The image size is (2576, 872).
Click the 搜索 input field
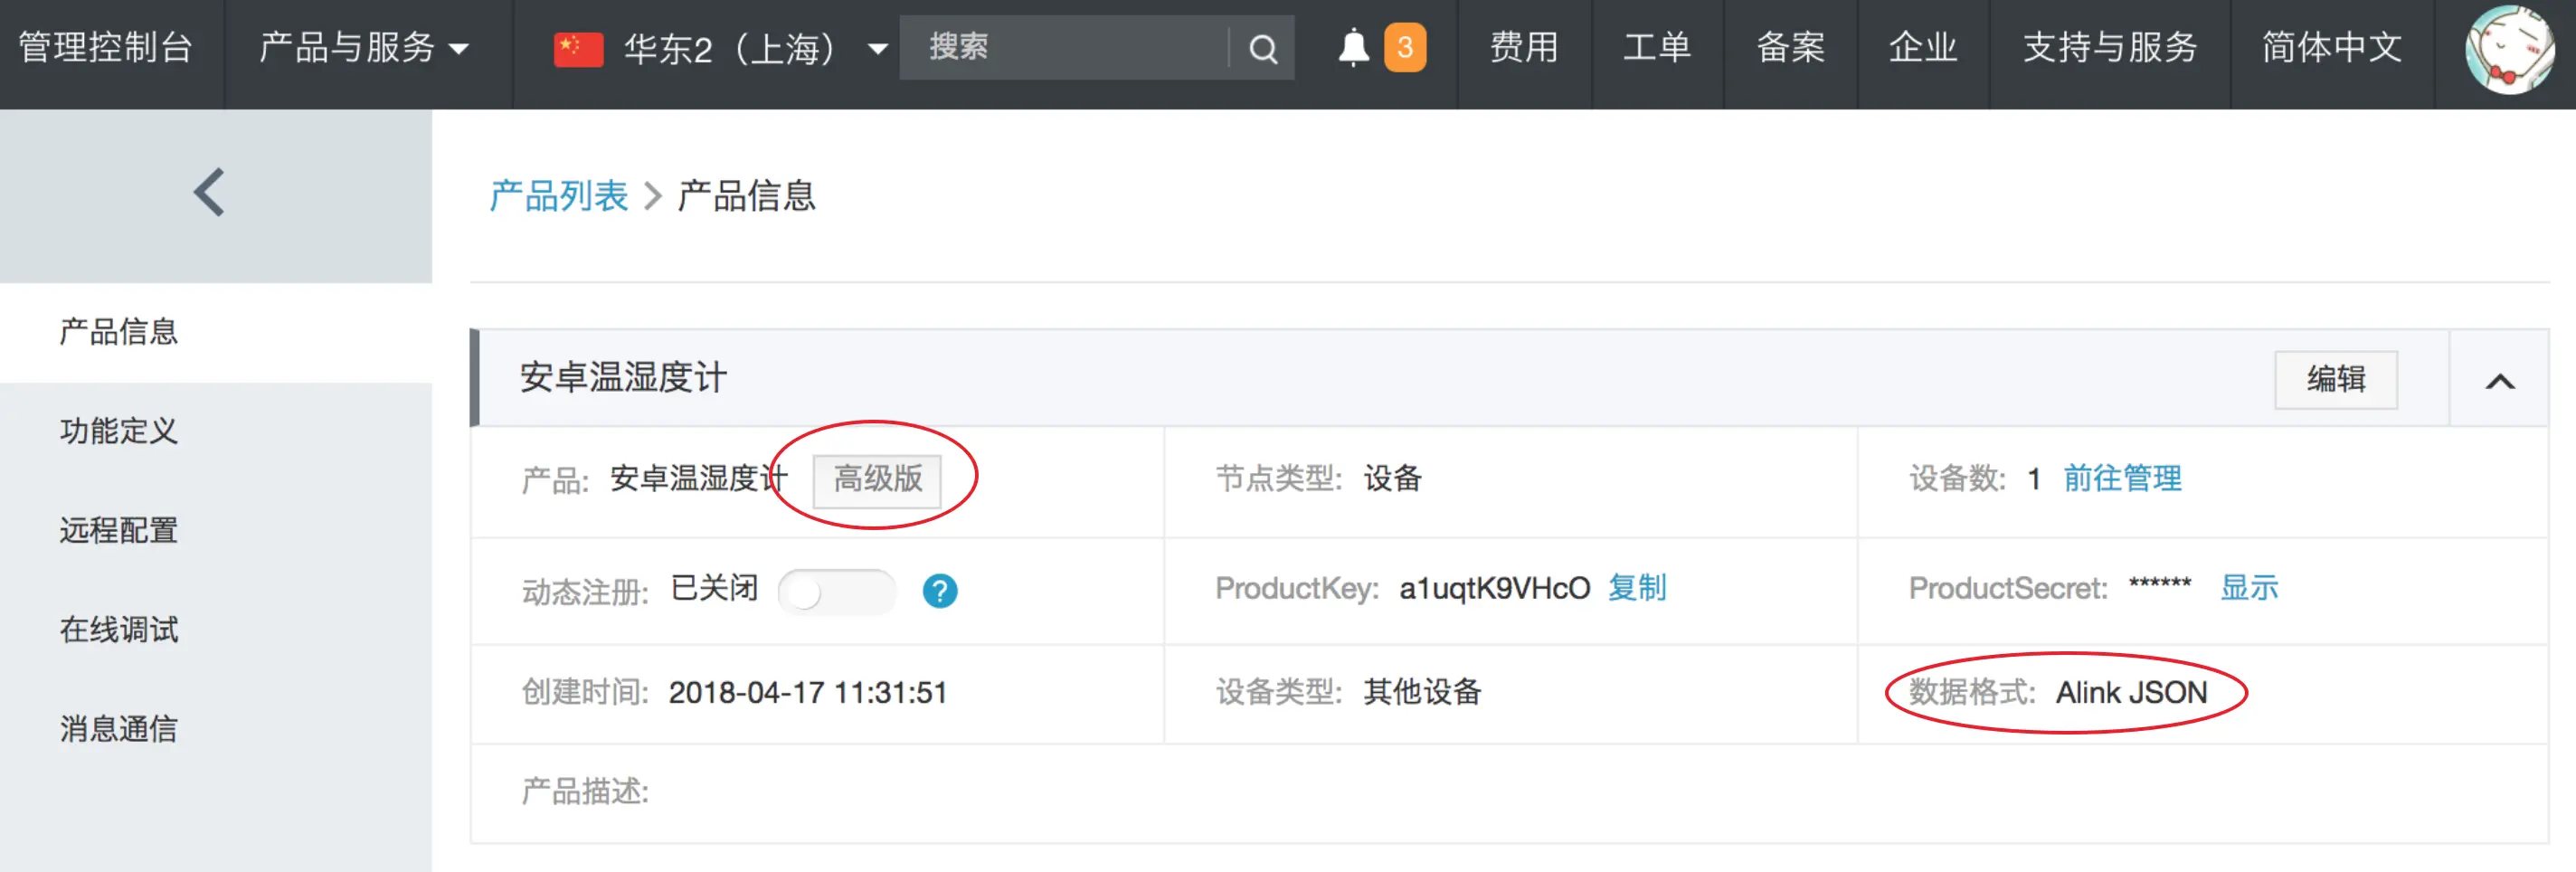pyautogui.click(x=1064, y=47)
